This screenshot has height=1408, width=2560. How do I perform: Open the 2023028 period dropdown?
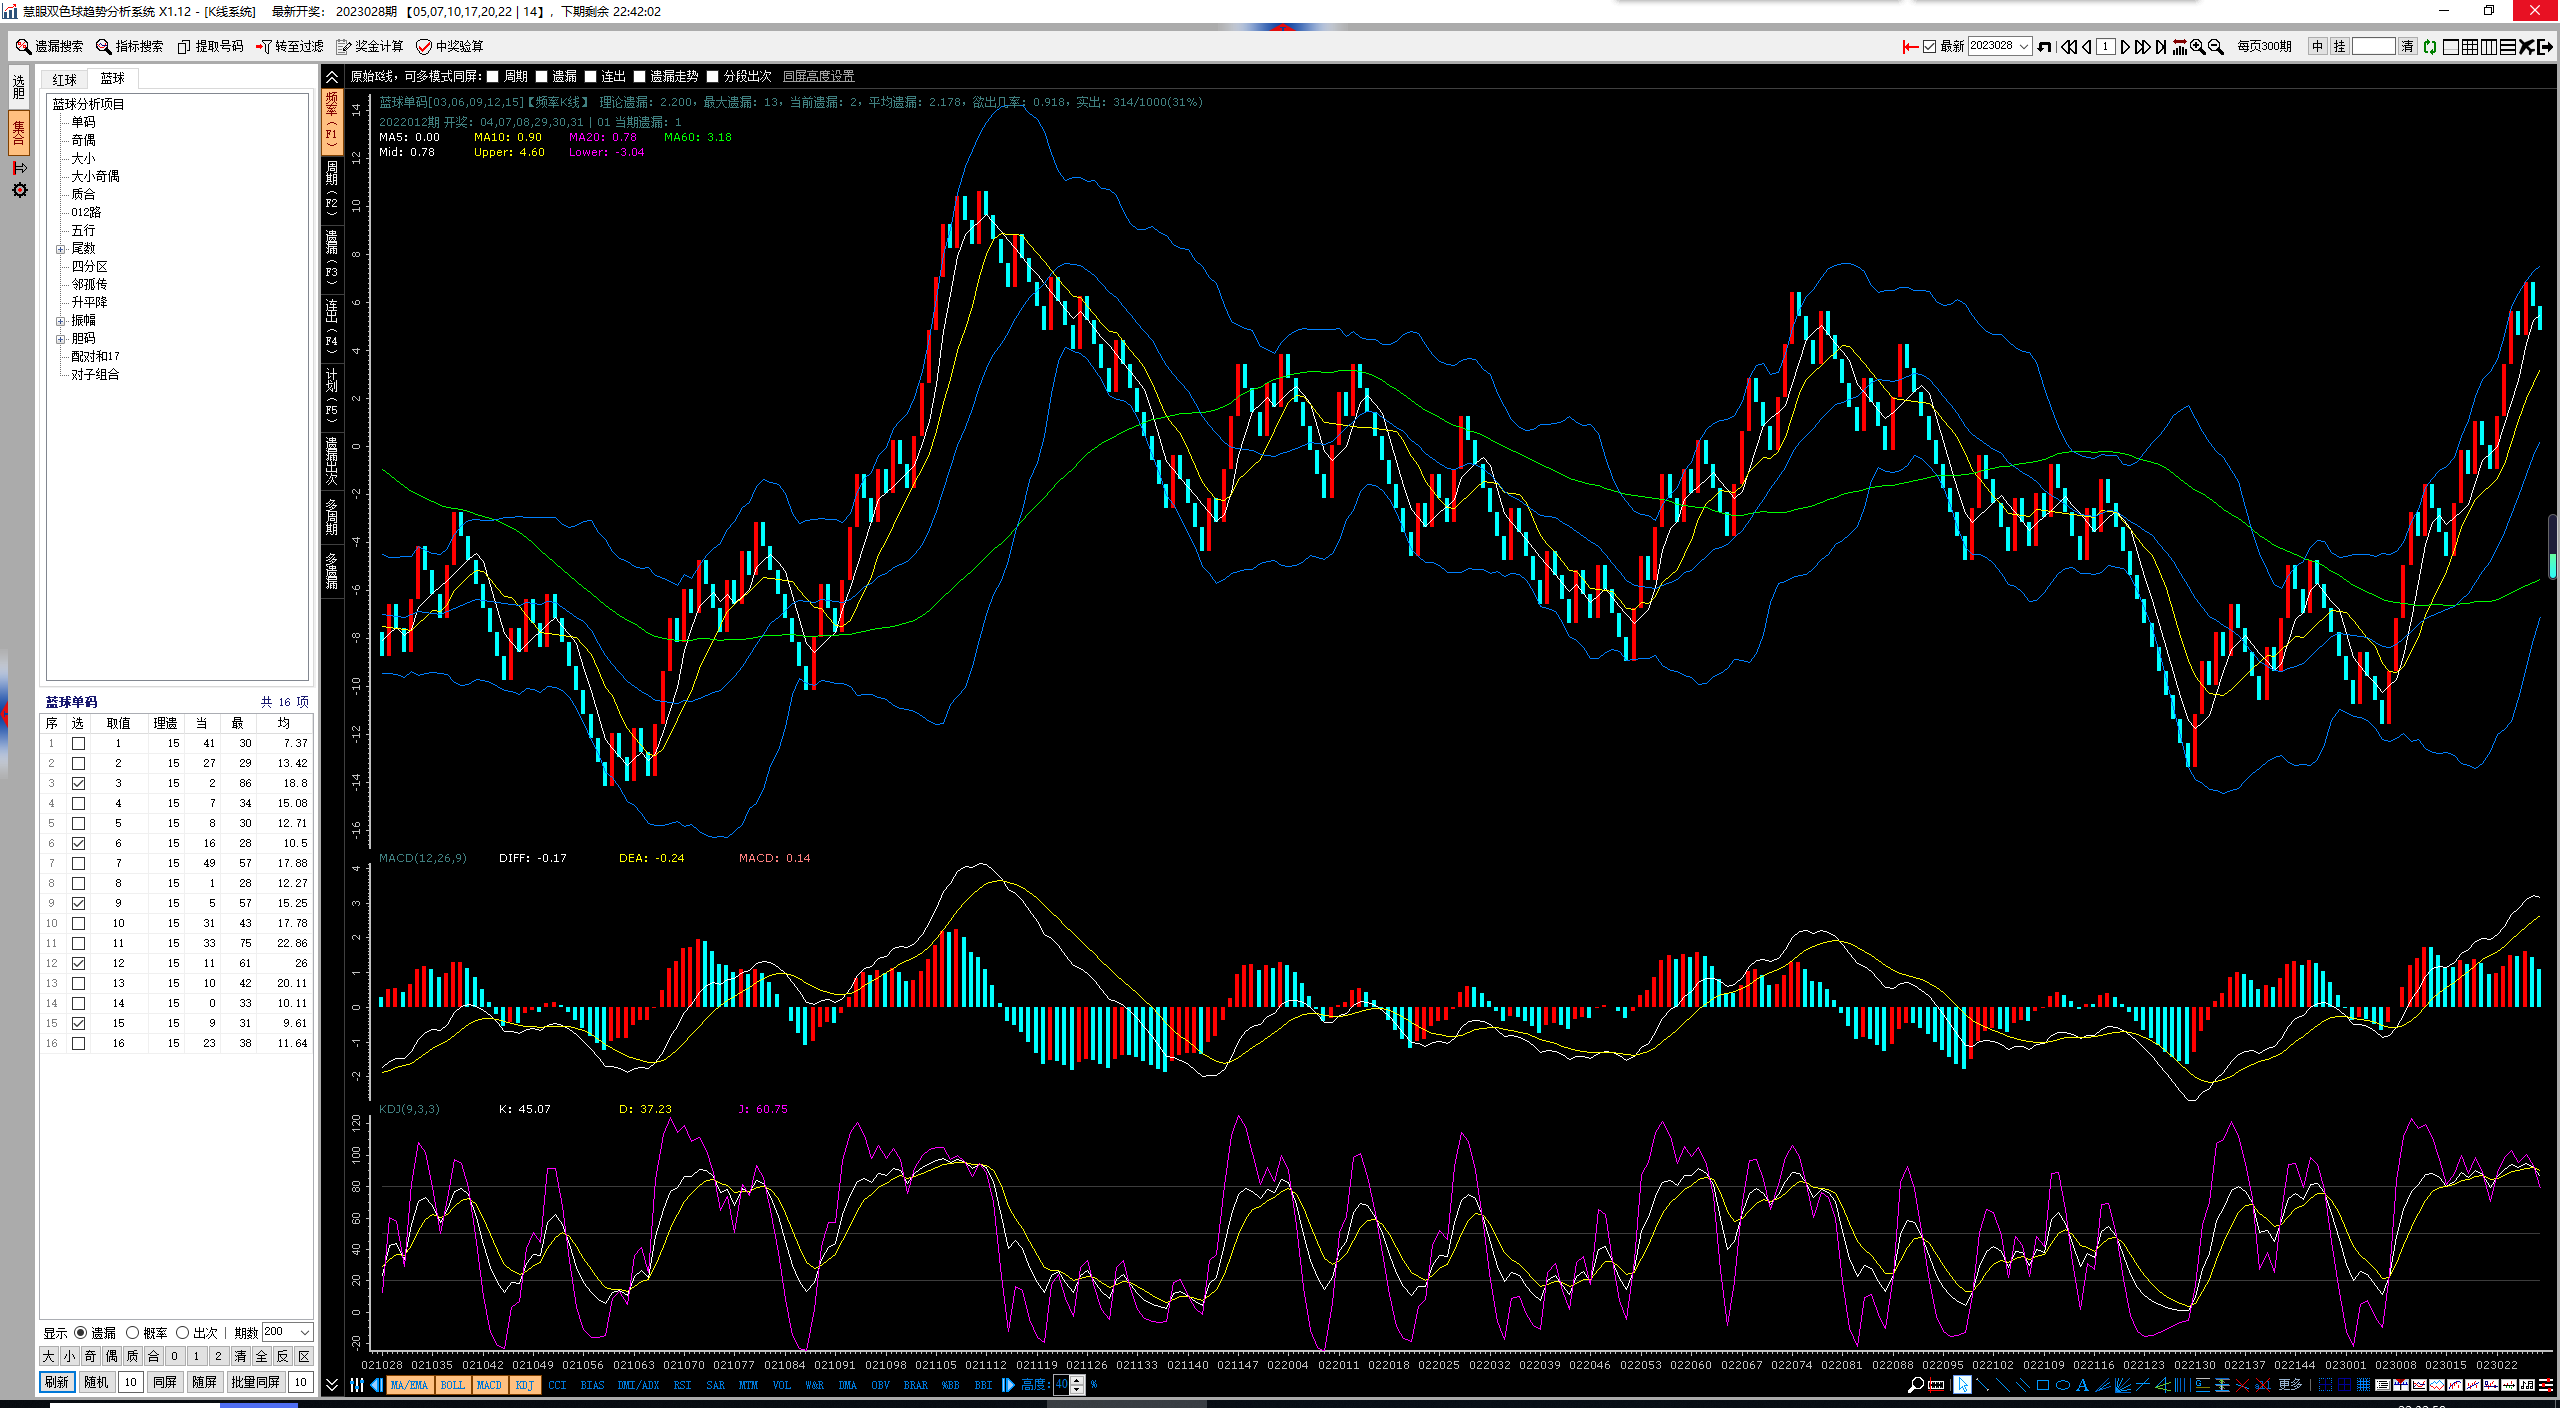pos(2024,46)
